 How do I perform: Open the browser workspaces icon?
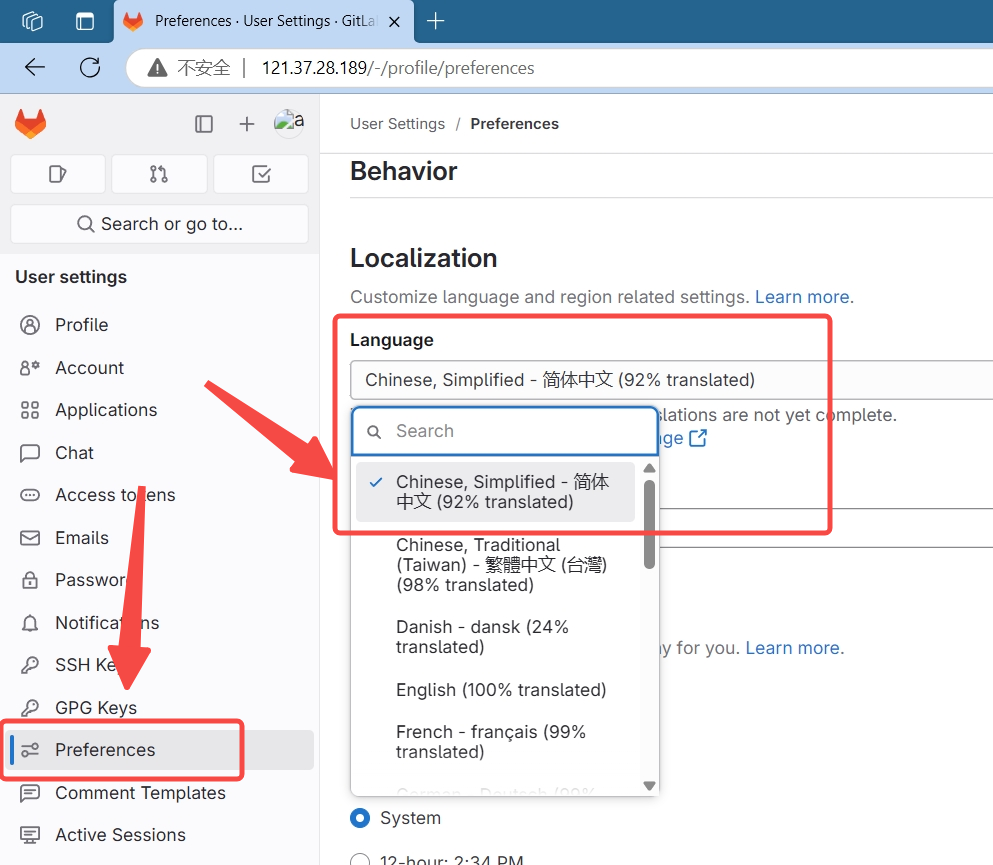tap(32, 22)
